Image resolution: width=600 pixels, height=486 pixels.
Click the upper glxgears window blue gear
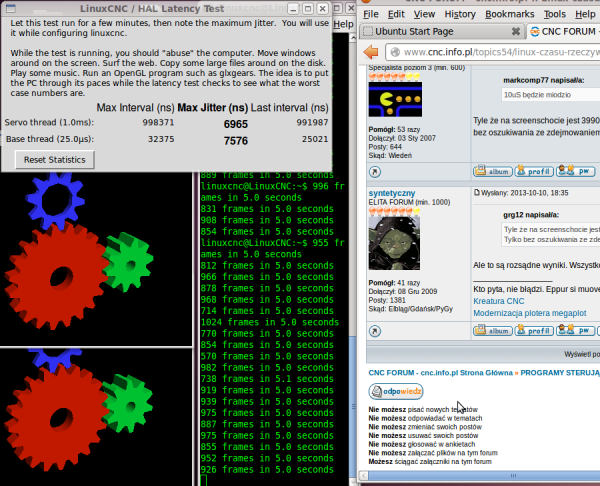coord(55,200)
